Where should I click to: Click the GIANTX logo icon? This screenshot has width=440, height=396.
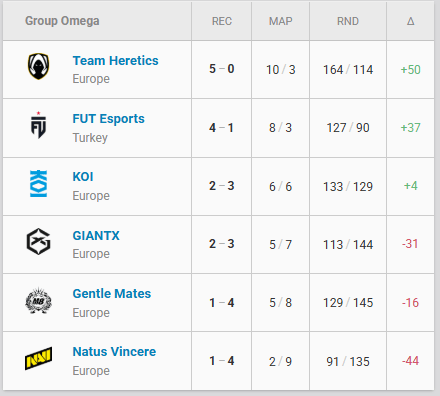pyautogui.click(x=38, y=241)
